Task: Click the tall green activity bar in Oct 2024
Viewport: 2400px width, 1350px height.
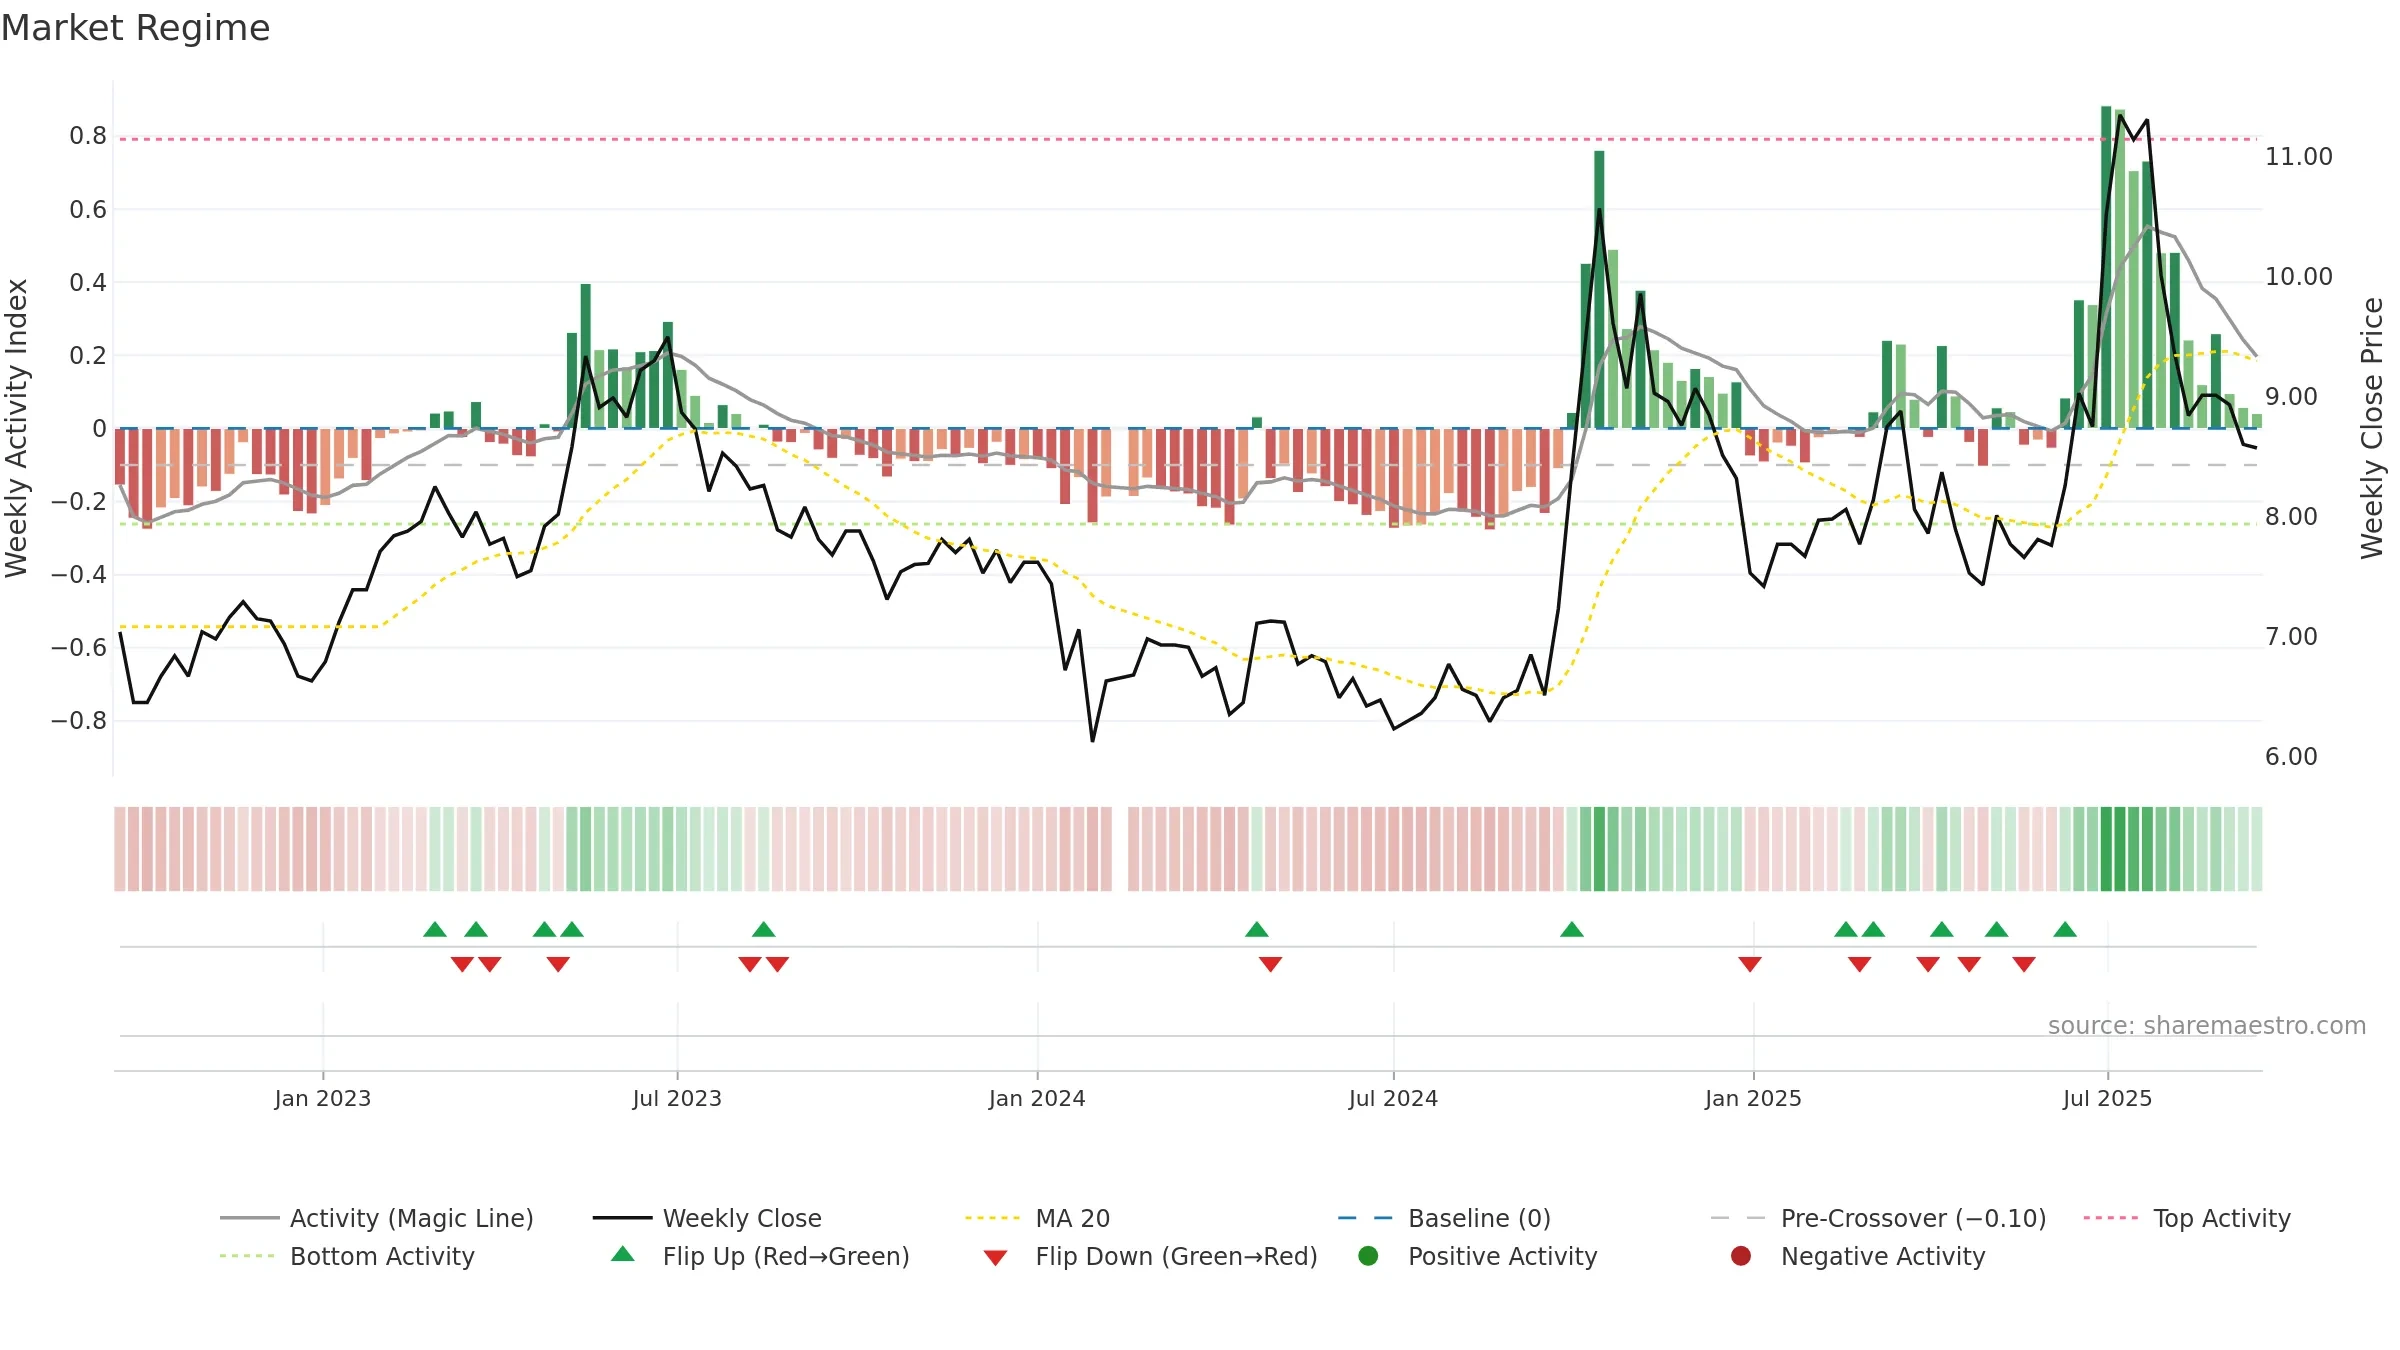Action: click(1599, 290)
